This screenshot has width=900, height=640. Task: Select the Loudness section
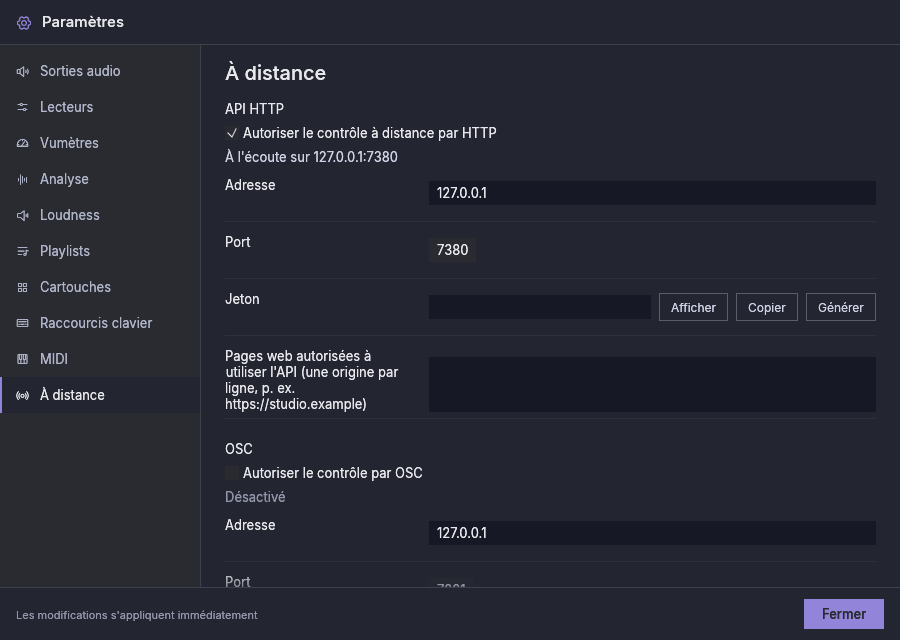(x=100, y=215)
